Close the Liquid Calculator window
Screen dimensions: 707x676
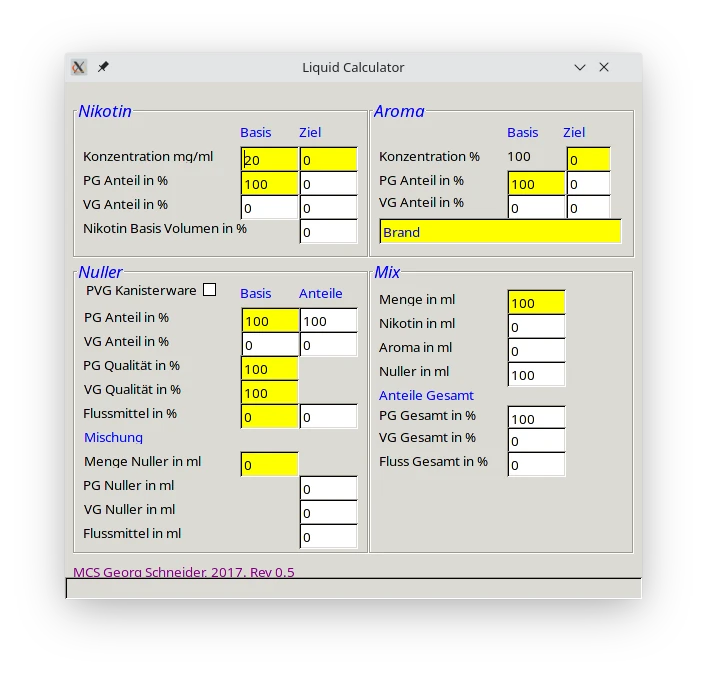[x=604, y=67]
